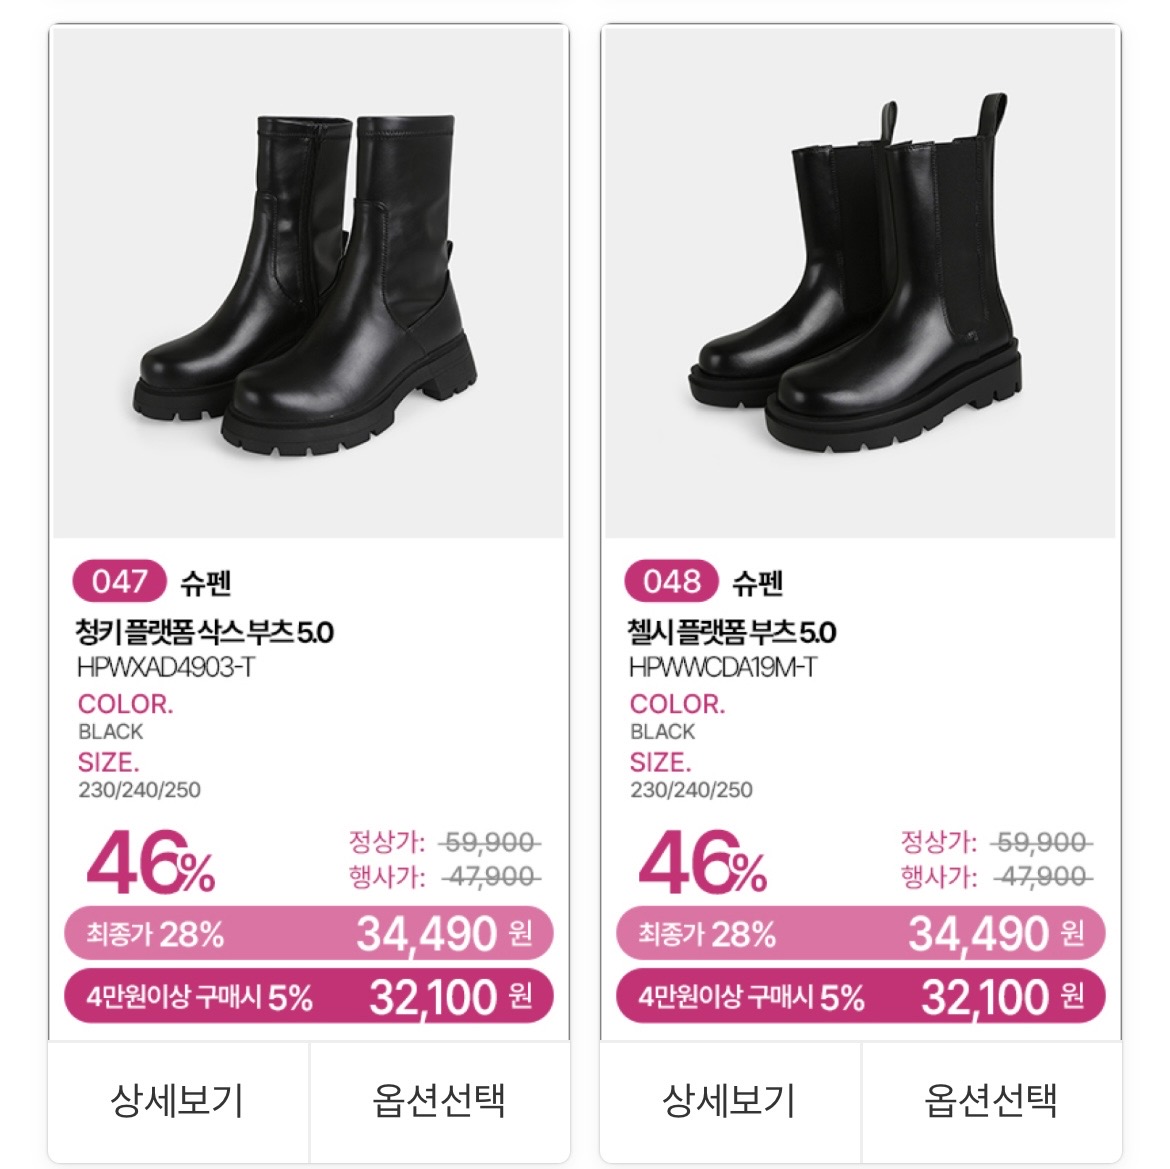Click the 34,490원 final price bar for 048
The image size is (1170, 1169).
click(860, 934)
